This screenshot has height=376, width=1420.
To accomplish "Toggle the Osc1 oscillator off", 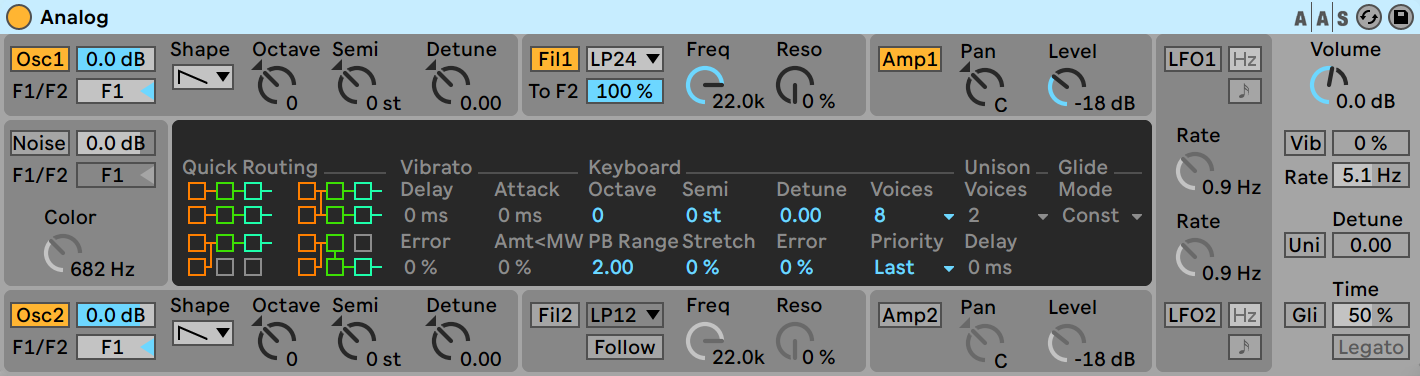I will click(x=40, y=59).
